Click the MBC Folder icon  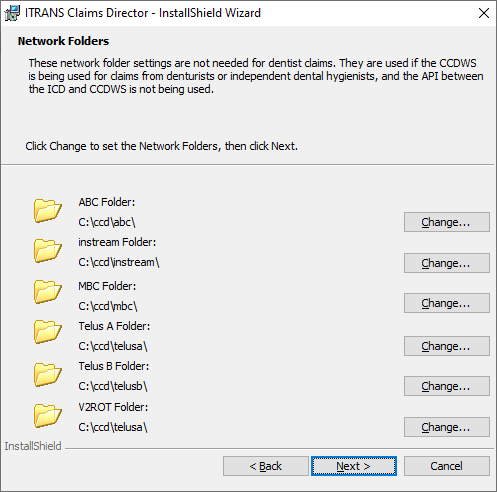48,292
